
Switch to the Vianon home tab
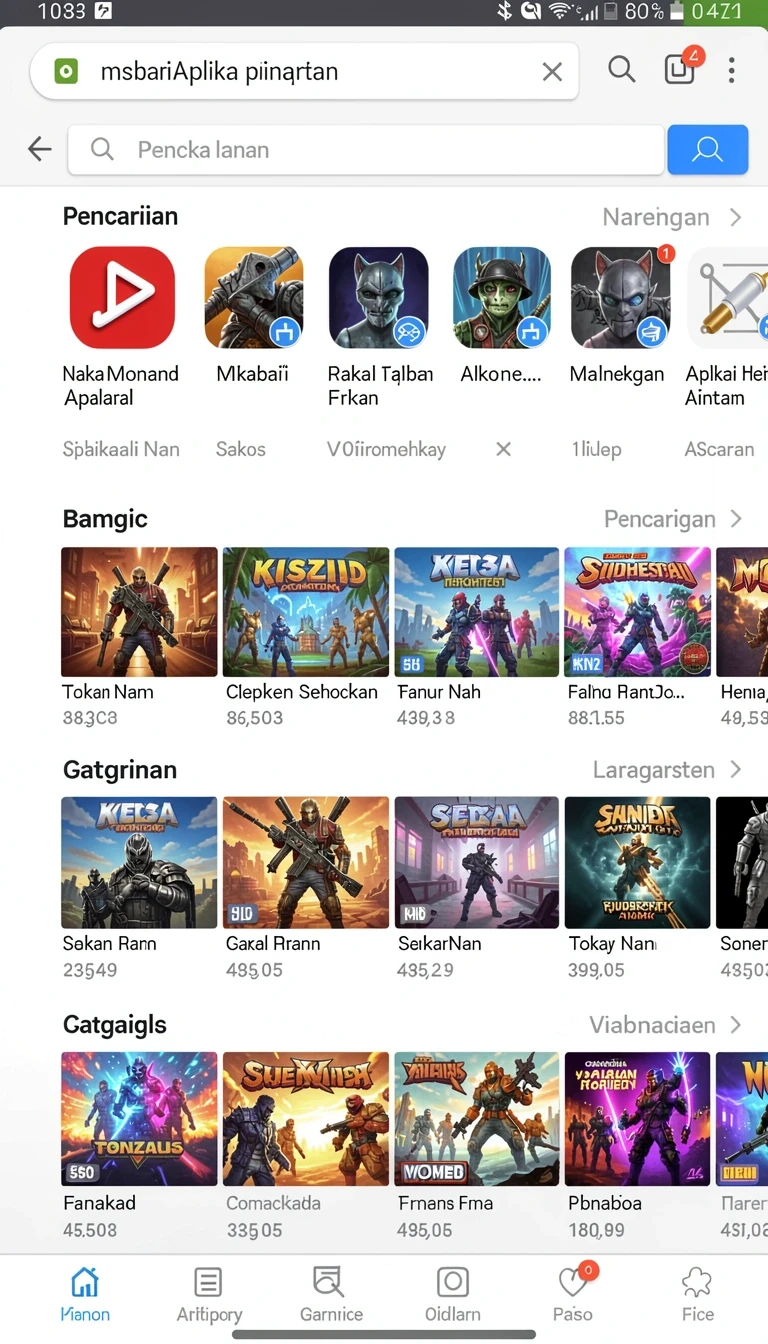(x=85, y=1294)
